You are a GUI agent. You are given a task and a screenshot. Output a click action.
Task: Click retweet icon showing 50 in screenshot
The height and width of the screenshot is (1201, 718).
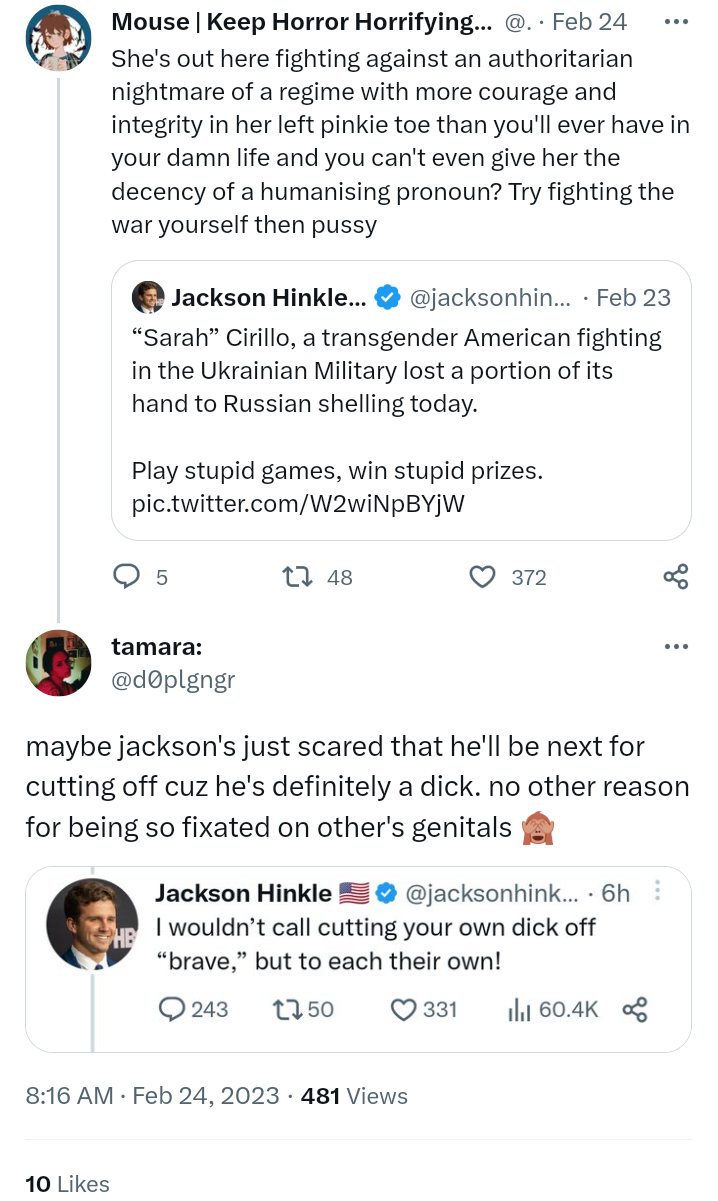[286, 1009]
